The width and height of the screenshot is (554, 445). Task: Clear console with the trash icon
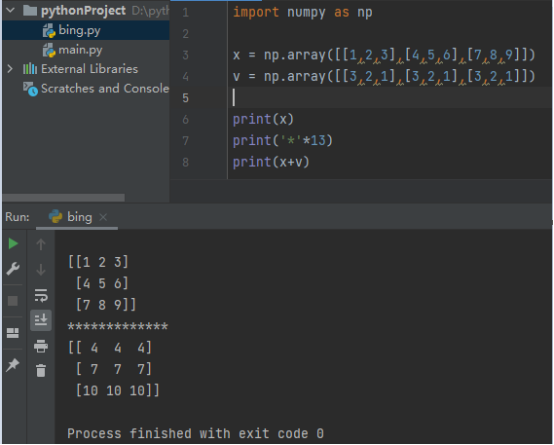click(41, 371)
